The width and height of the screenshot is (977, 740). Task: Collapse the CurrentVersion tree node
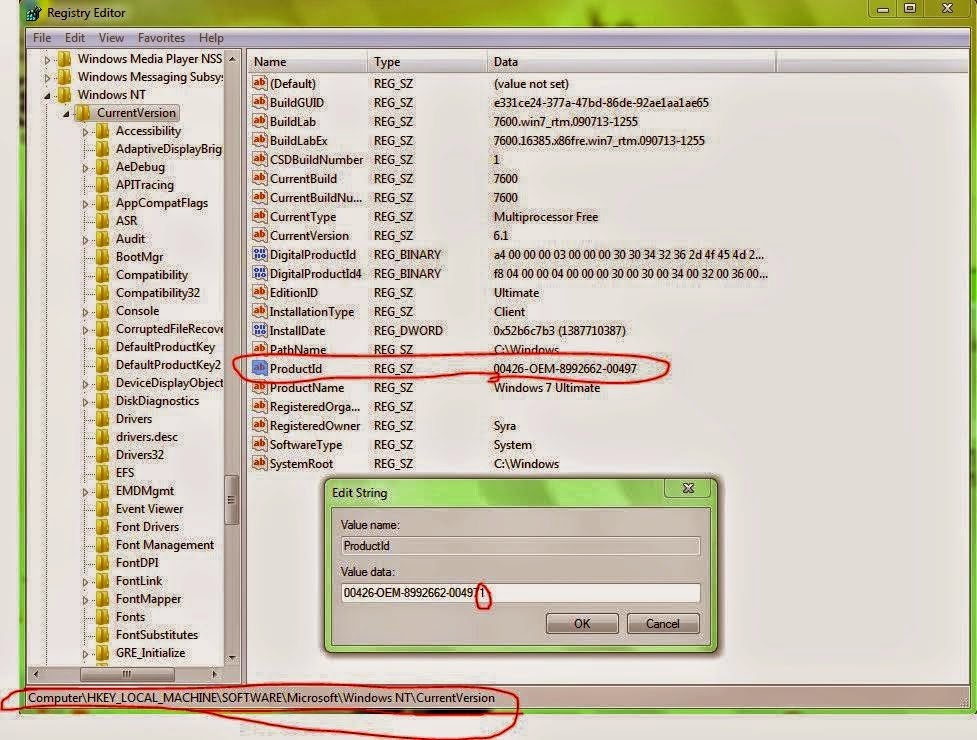click(x=67, y=113)
